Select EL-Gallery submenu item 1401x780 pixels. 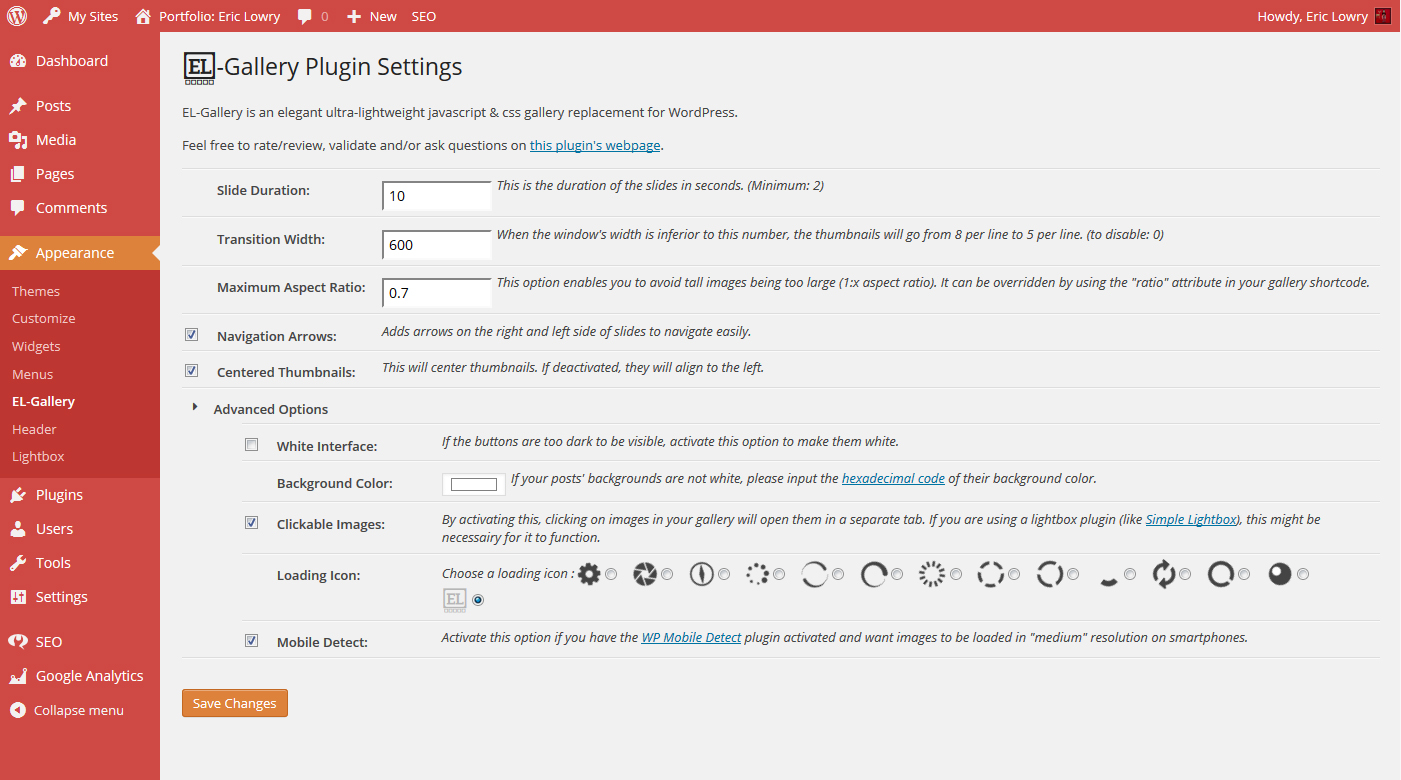coord(44,401)
